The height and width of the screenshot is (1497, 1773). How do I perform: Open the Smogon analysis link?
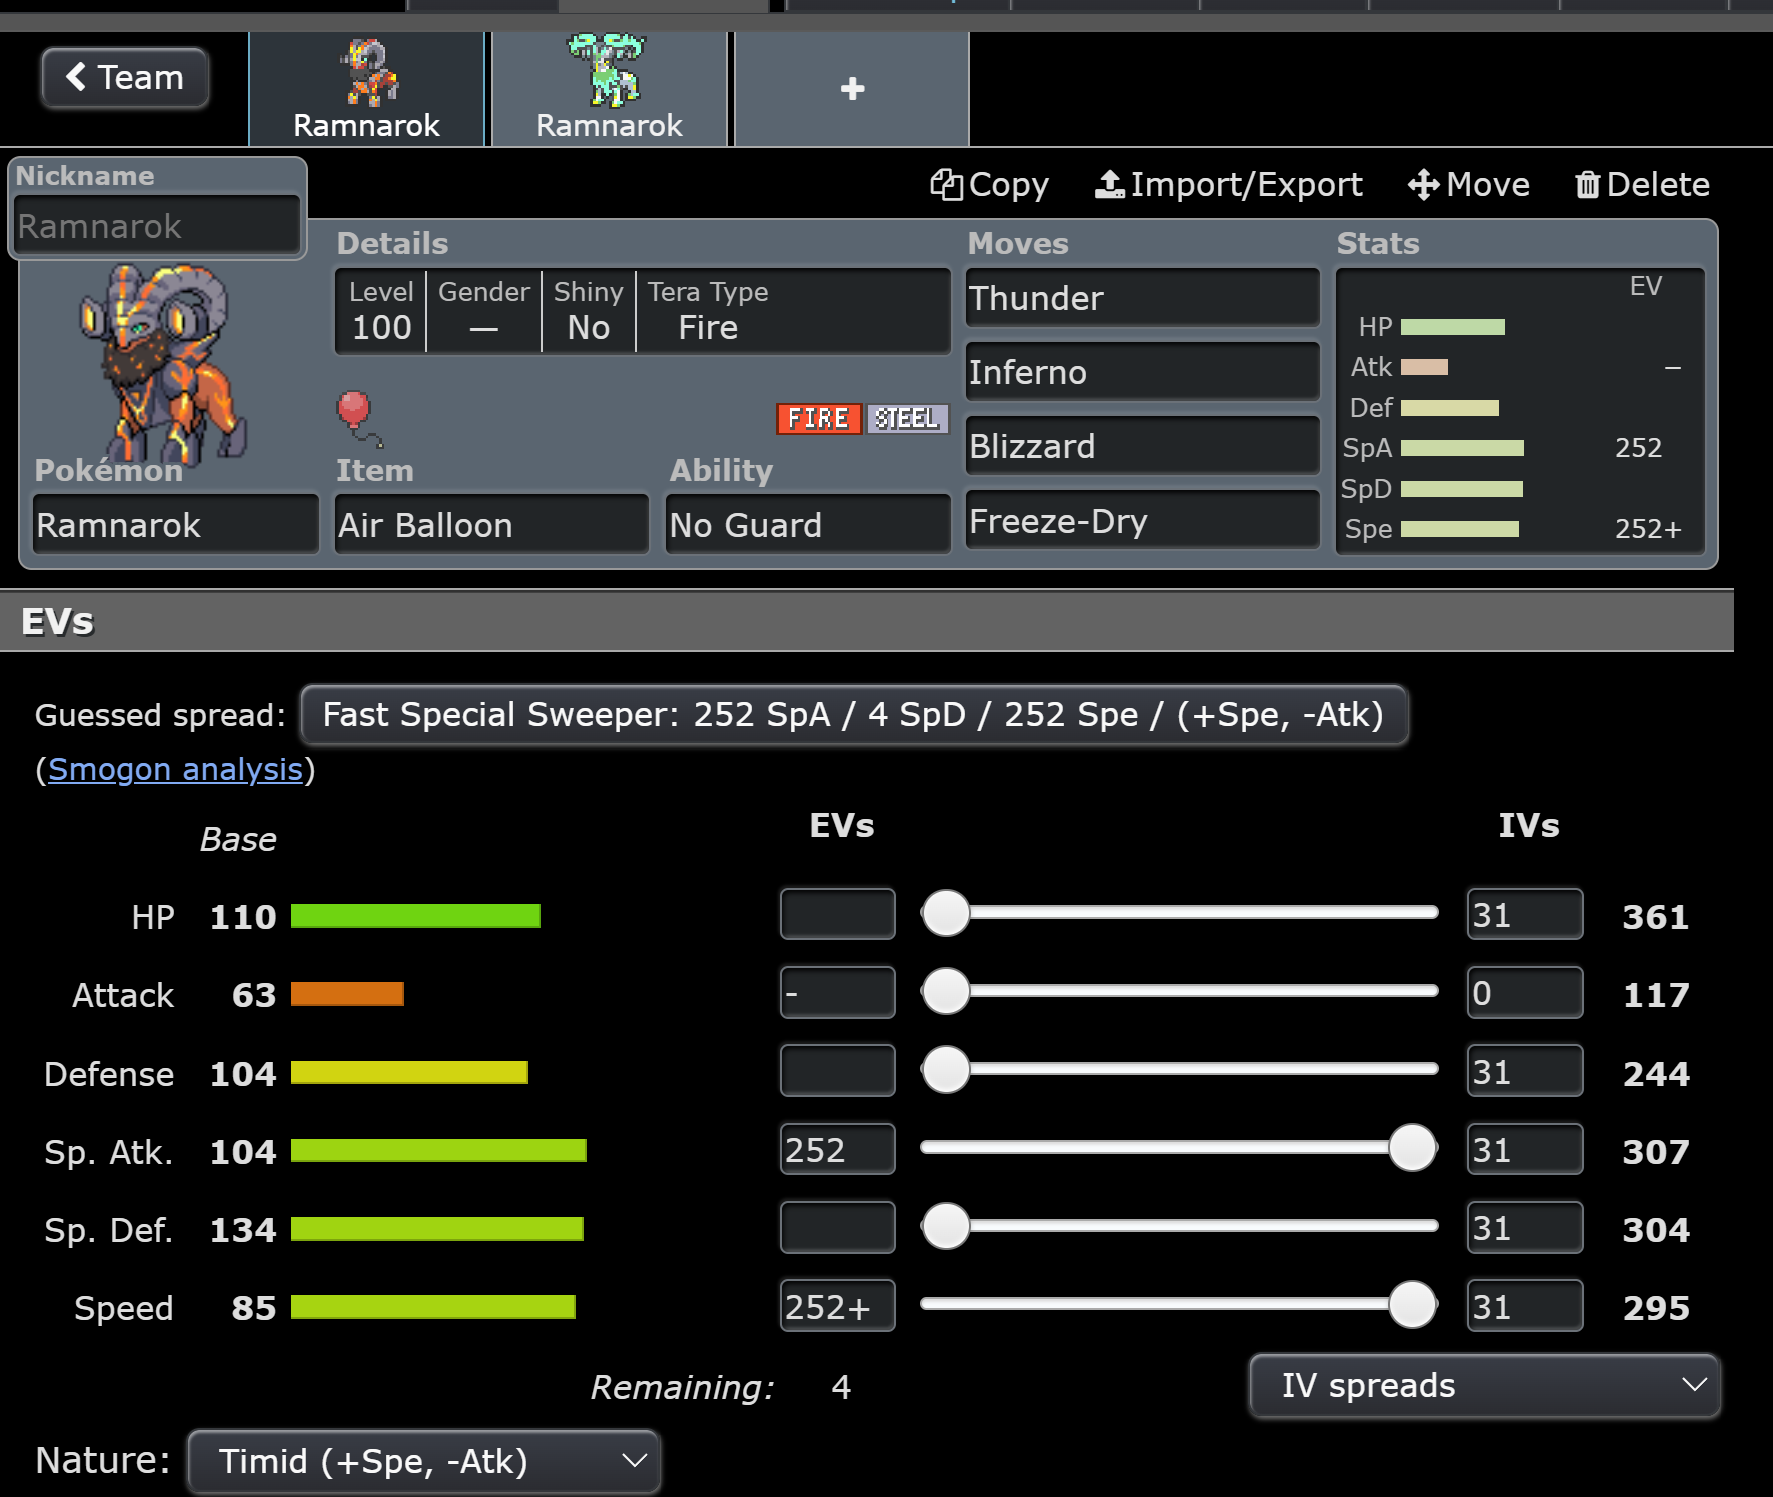point(175,769)
